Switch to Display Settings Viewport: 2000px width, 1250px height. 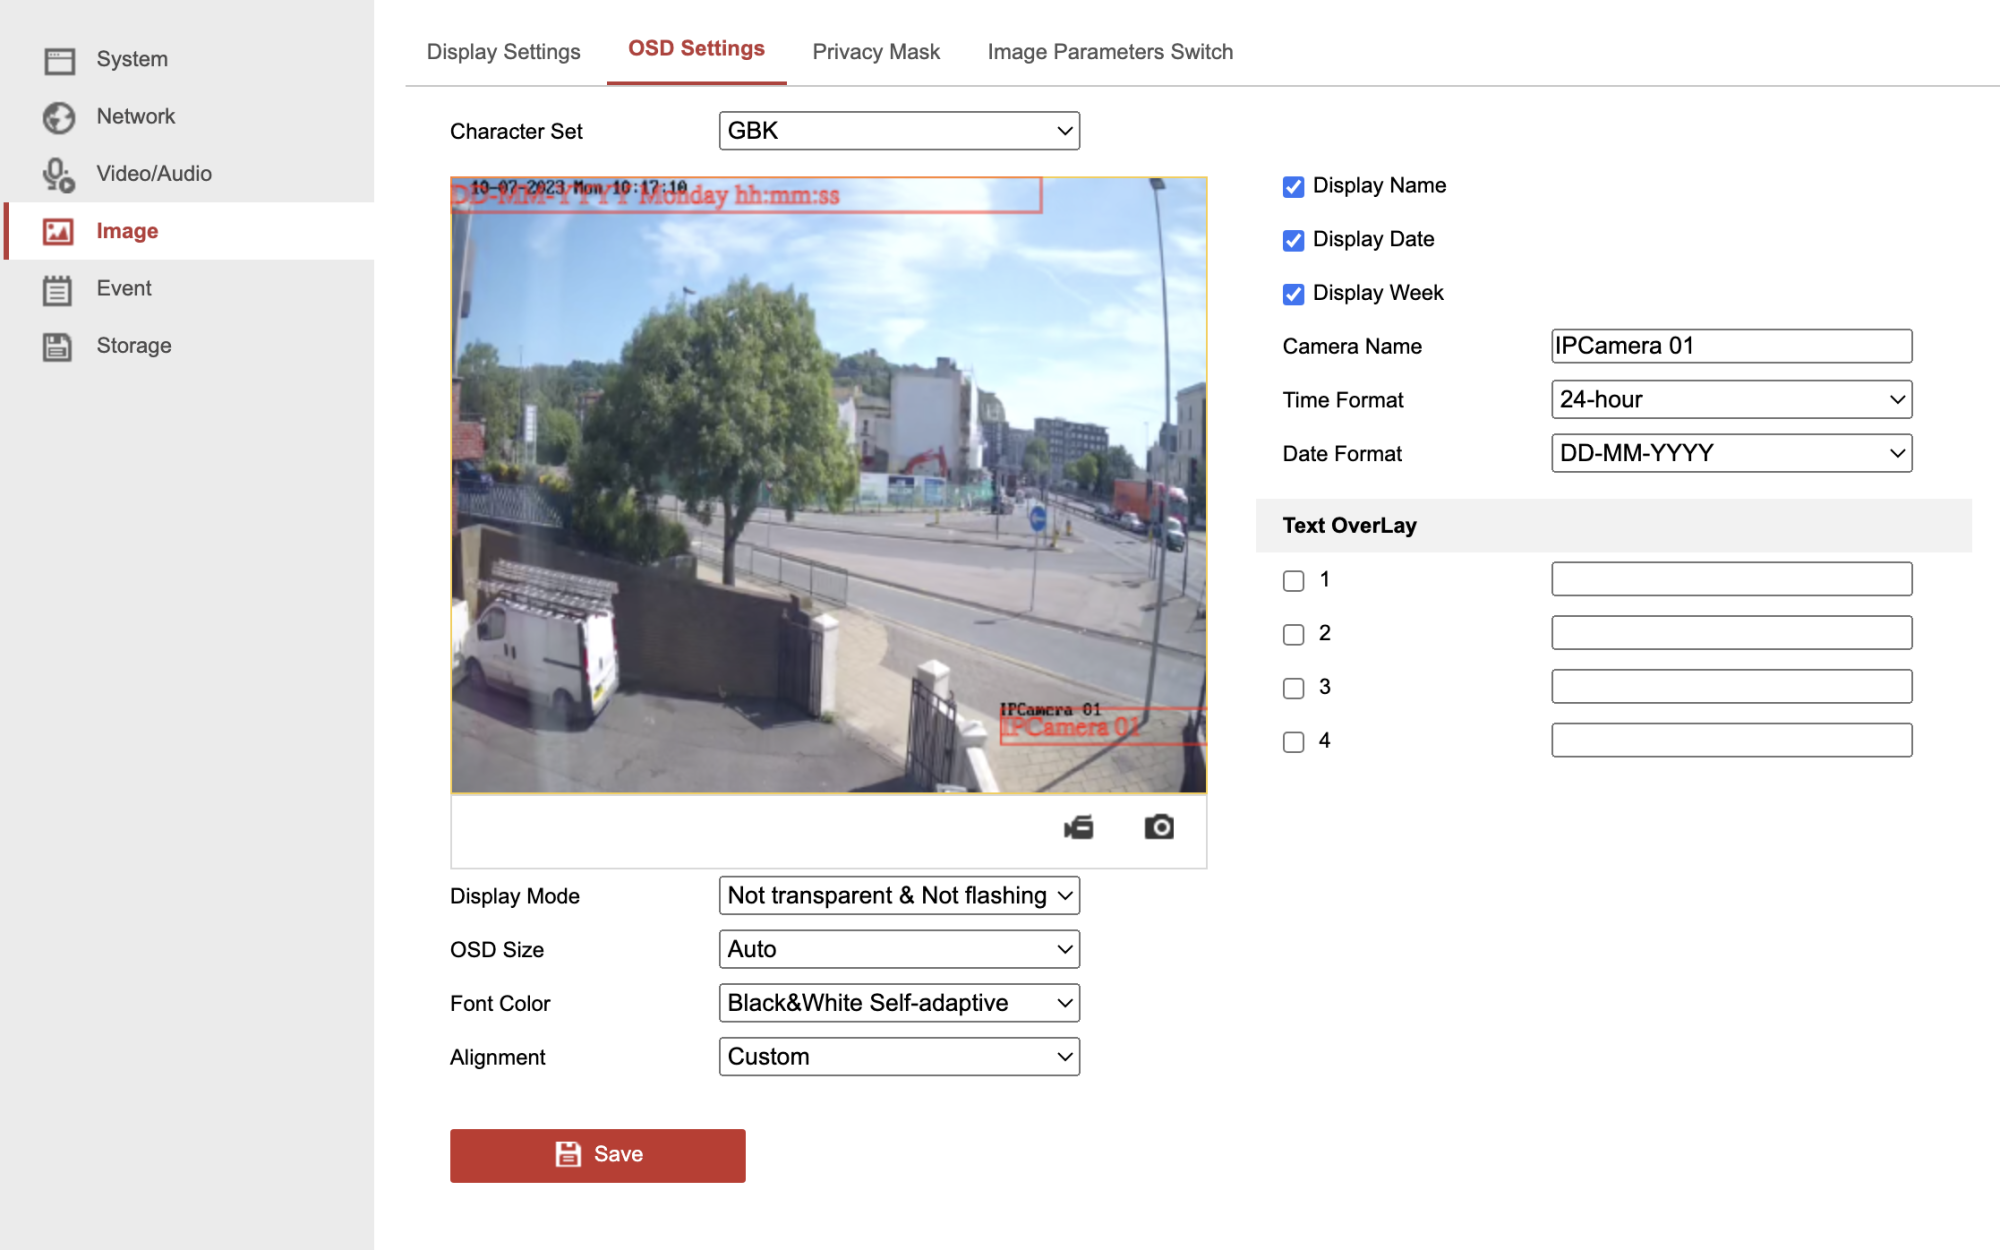(504, 51)
